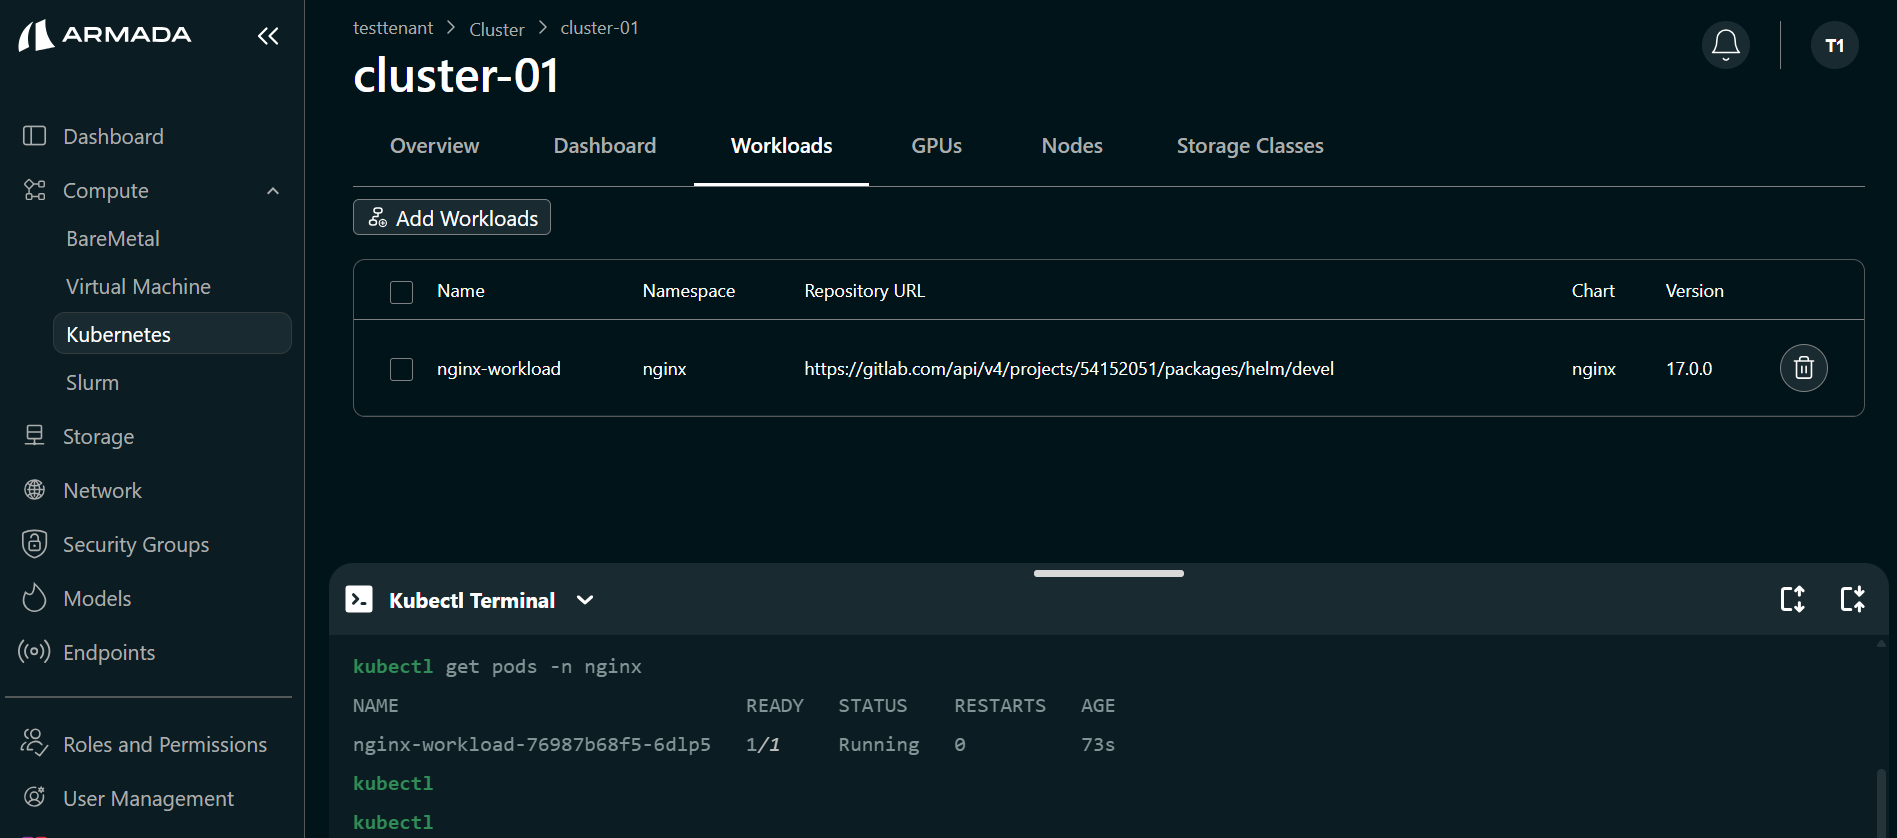1897x838 pixels.
Task: Open Network in the sidebar
Action: 102,491
